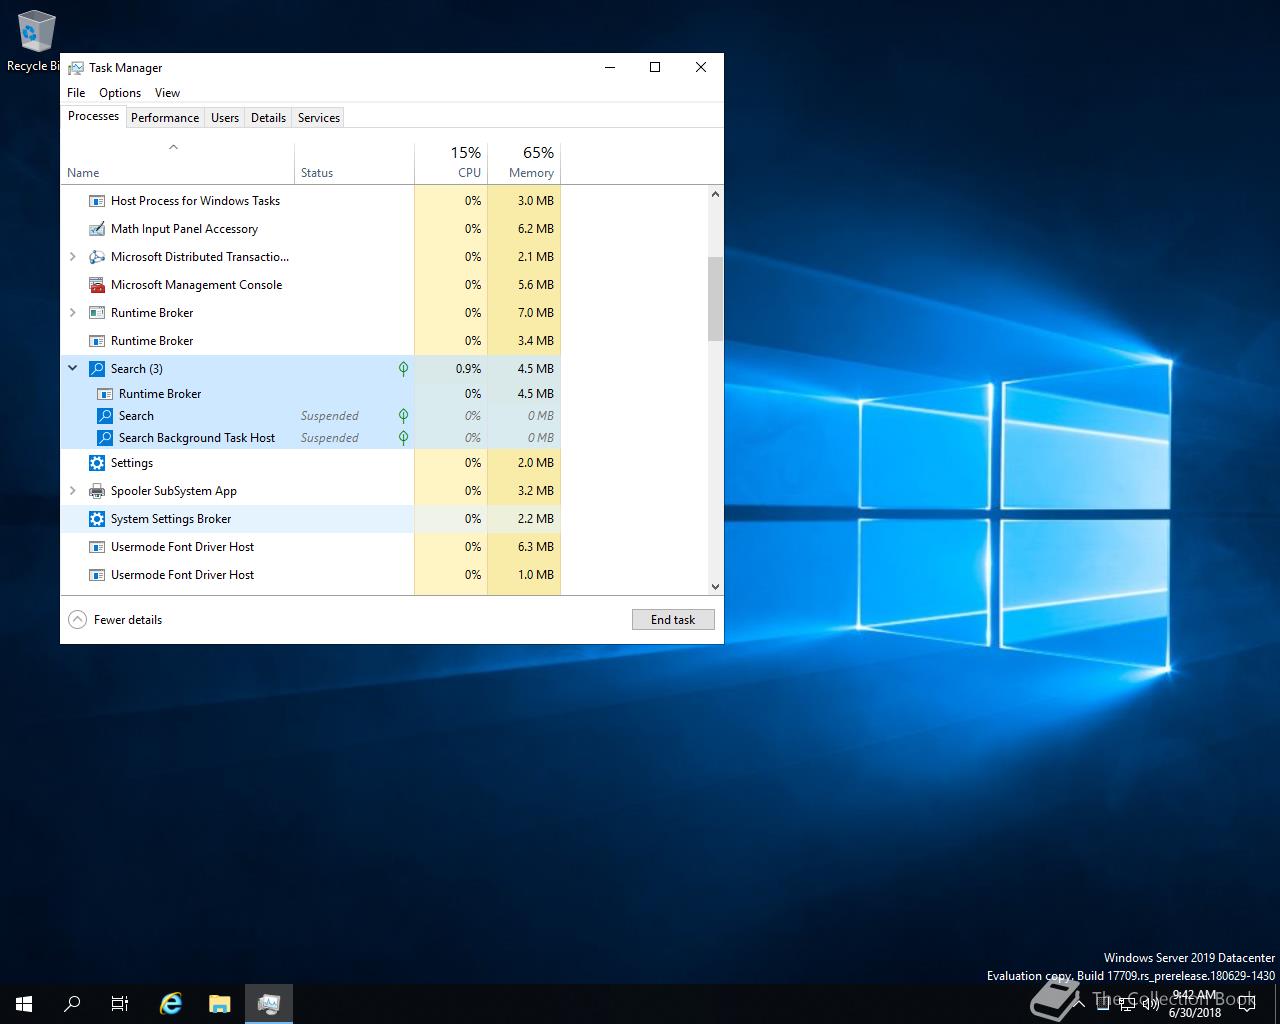The height and width of the screenshot is (1024, 1280).
Task: Click the taskbar clock showing 9:42 AM
Action: pos(1195,1004)
